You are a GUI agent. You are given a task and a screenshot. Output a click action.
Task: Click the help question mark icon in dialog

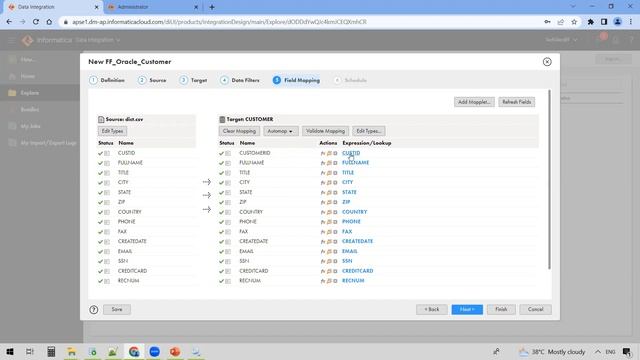(93, 309)
